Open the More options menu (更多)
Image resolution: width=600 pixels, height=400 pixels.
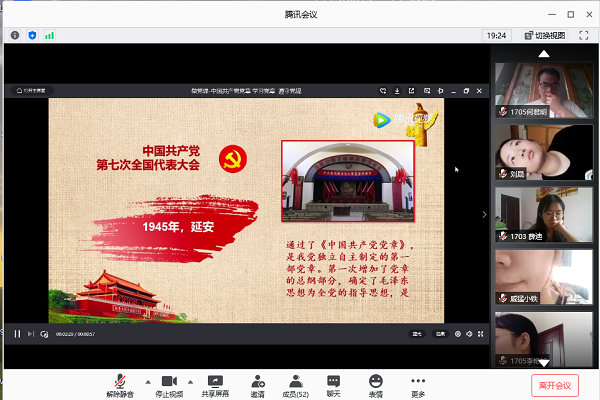click(x=418, y=383)
